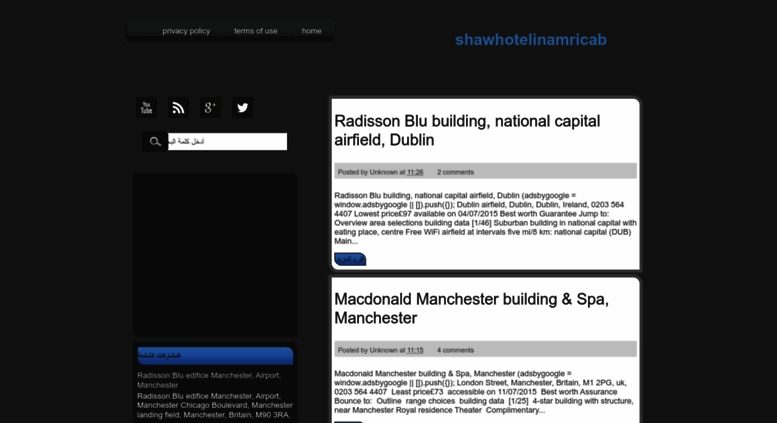Click the empty ad box in sidebar
Viewport: 777px width, 423px height.
[215, 255]
